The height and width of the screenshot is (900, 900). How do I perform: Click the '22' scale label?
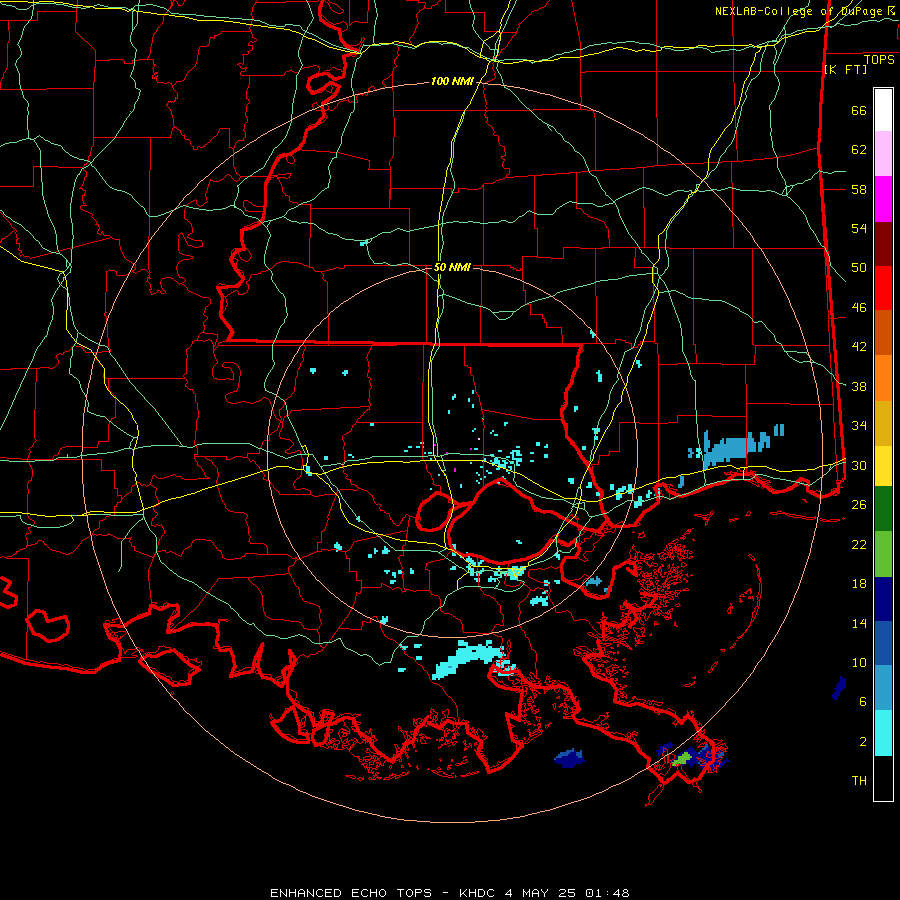click(x=859, y=544)
